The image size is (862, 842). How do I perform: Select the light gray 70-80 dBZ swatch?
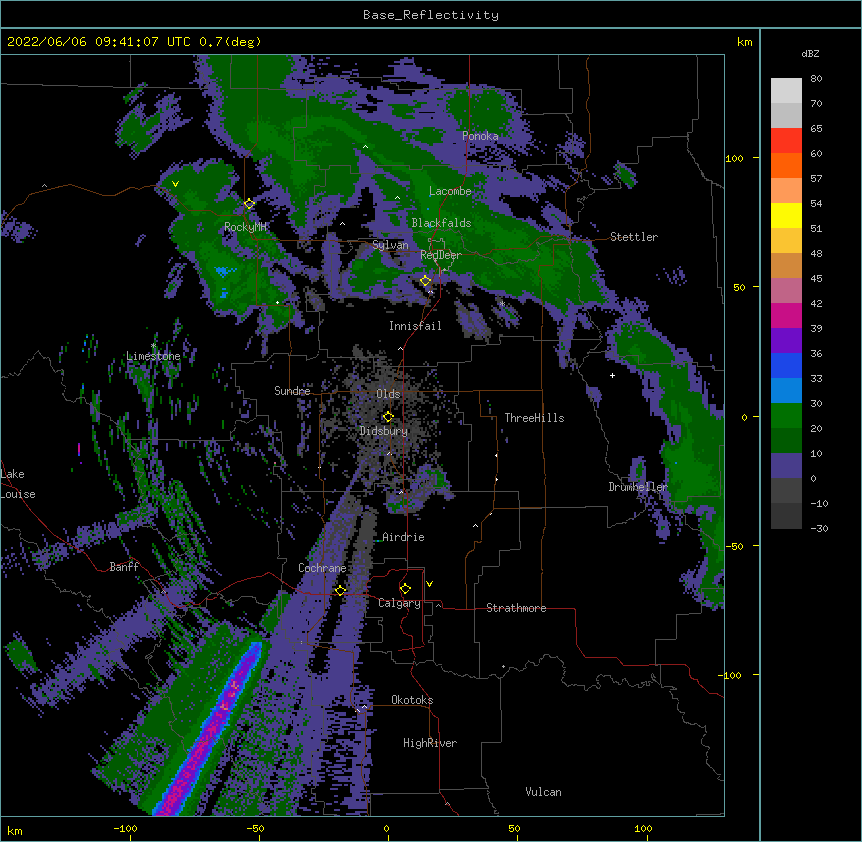click(x=786, y=91)
